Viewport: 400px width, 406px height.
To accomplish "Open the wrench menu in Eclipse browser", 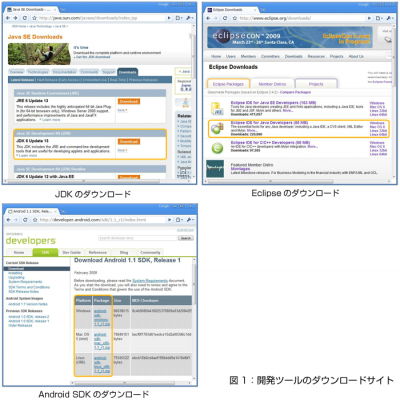I will pyautogui.click(x=390, y=18).
